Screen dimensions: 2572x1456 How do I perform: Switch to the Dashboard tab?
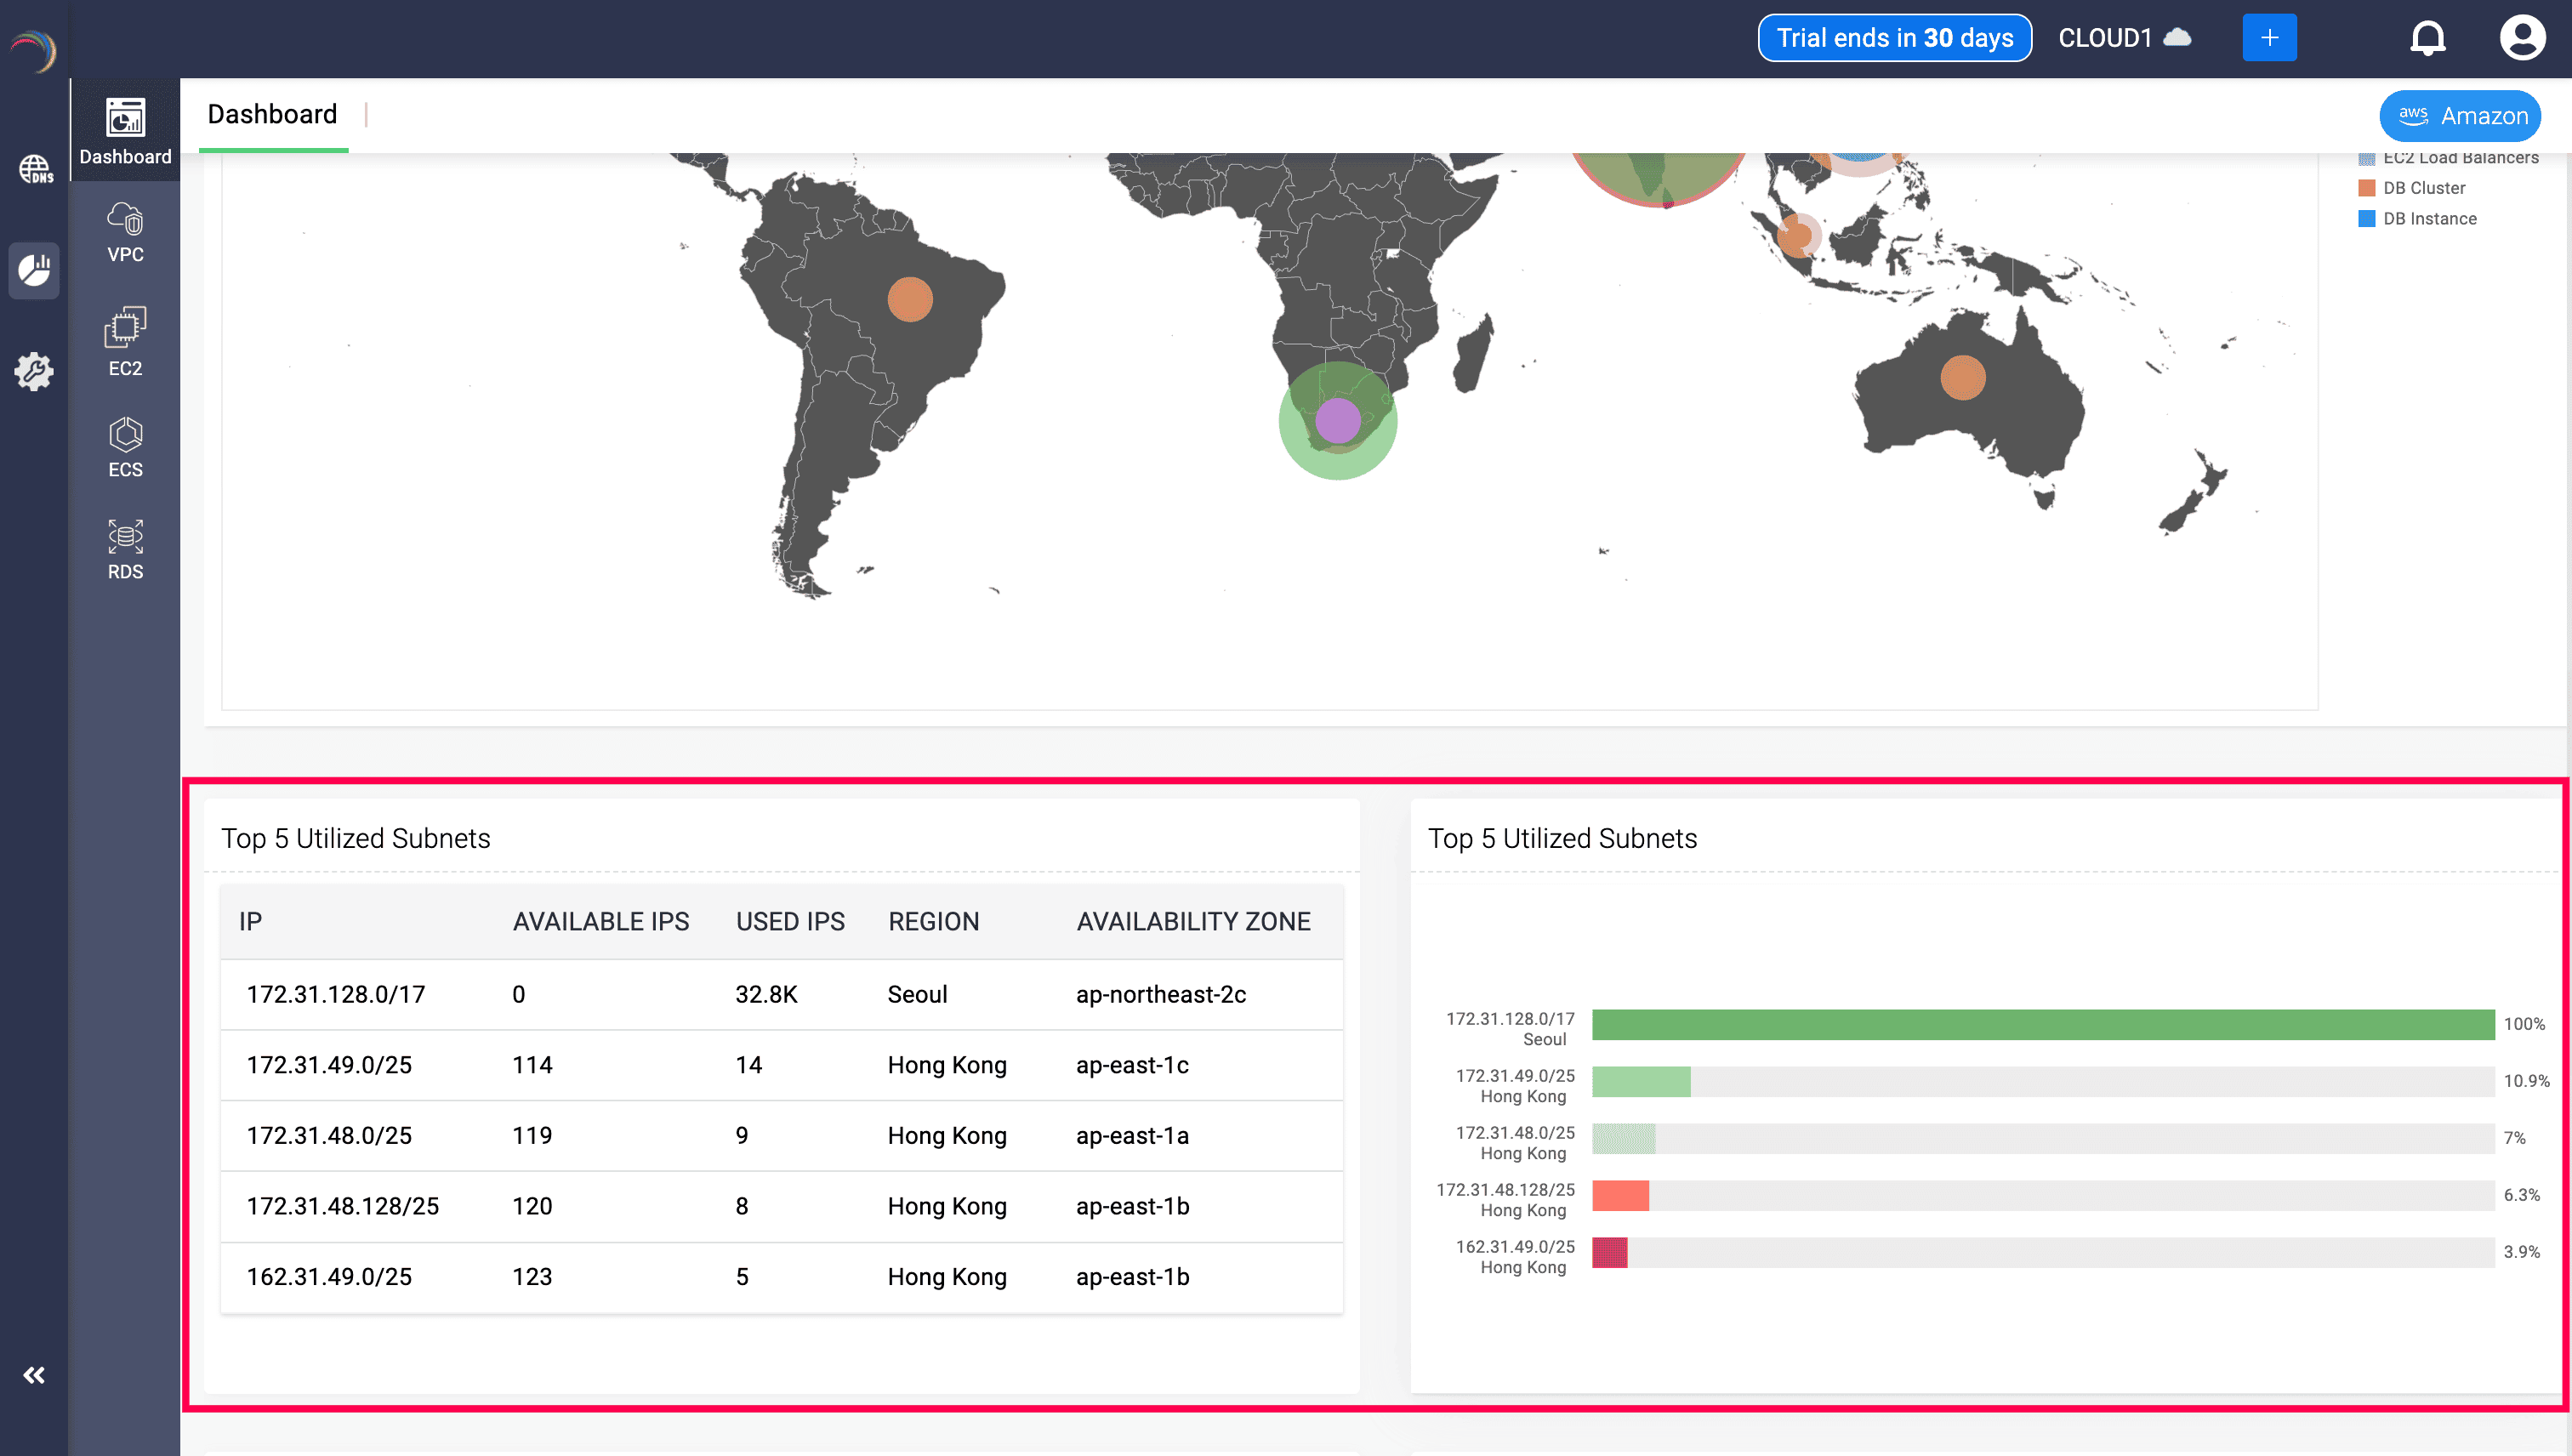click(272, 114)
